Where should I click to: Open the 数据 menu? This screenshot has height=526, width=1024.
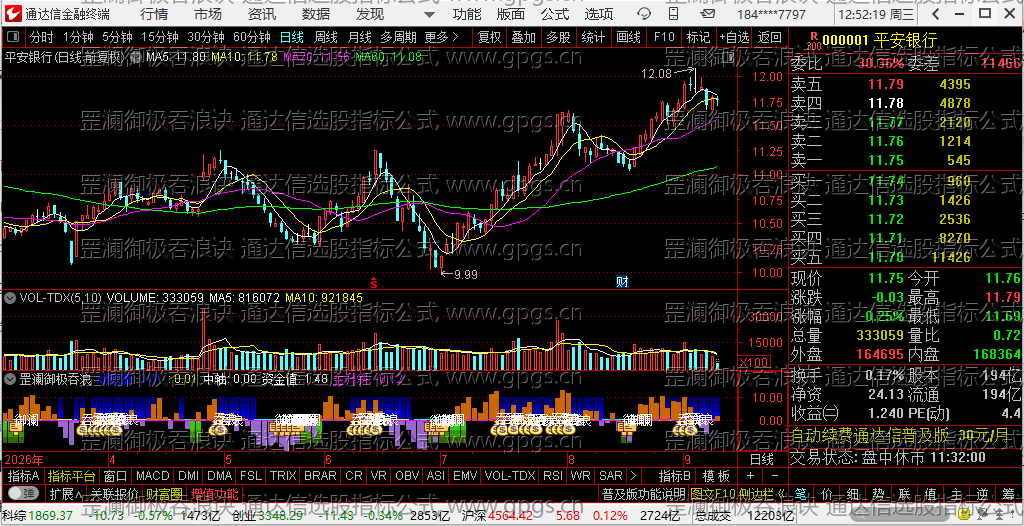tap(316, 14)
